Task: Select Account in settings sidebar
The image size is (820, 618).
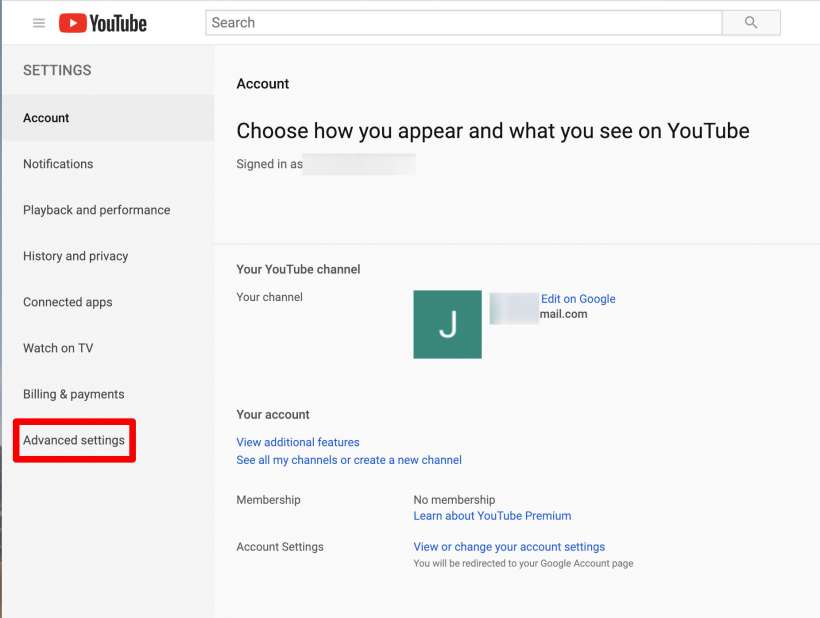Action: tap(109, 118)
